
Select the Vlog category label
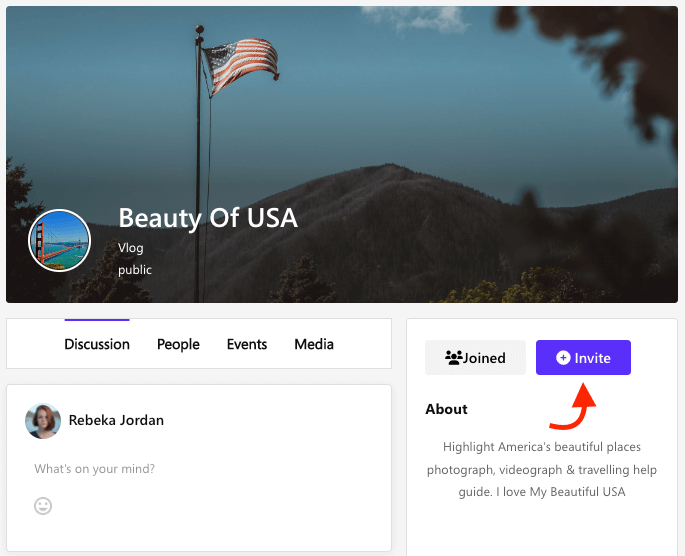[131, 248]
